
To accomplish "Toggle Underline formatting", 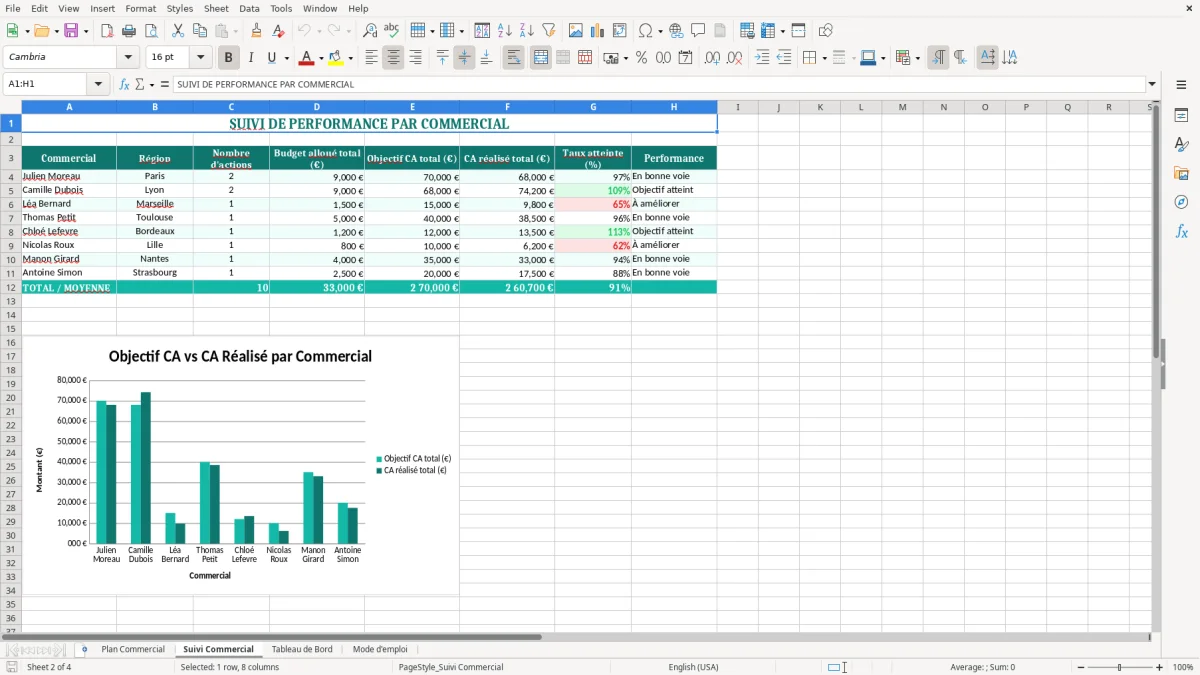I will [271, 58].
